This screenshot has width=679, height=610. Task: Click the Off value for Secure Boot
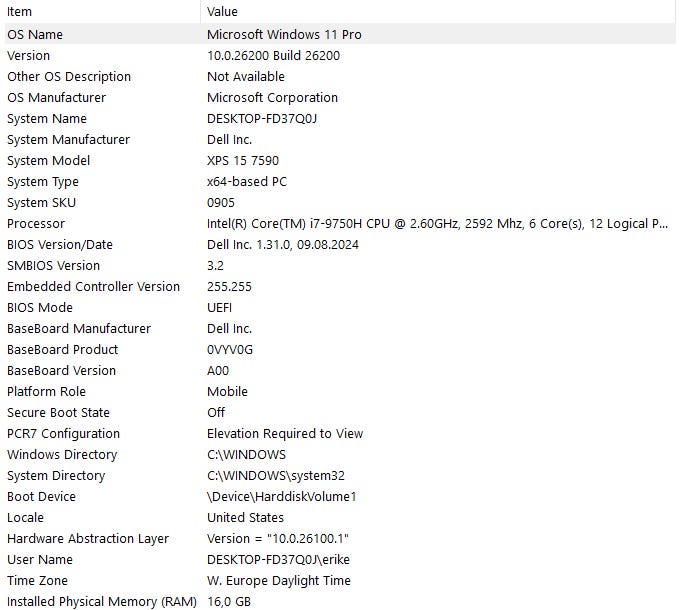(x=216, y=413)
